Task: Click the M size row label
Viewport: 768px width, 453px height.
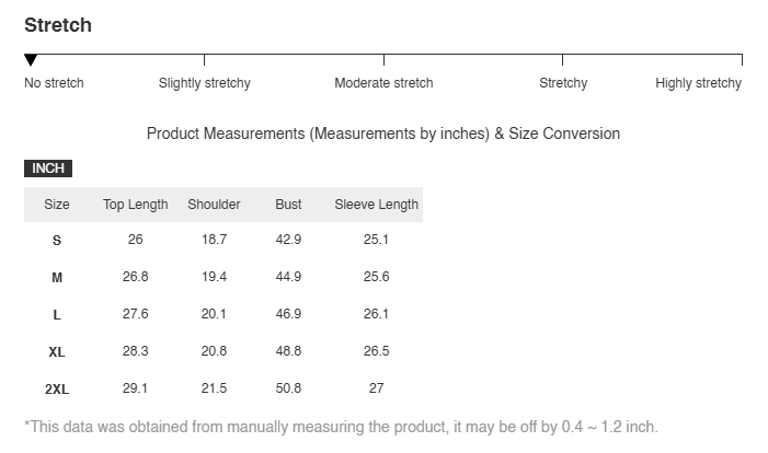Action: (57, 277)
